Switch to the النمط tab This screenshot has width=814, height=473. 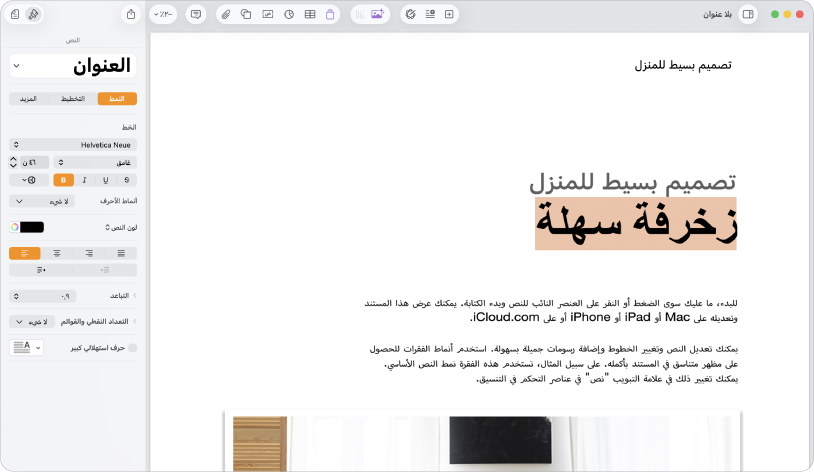point(117,99)
